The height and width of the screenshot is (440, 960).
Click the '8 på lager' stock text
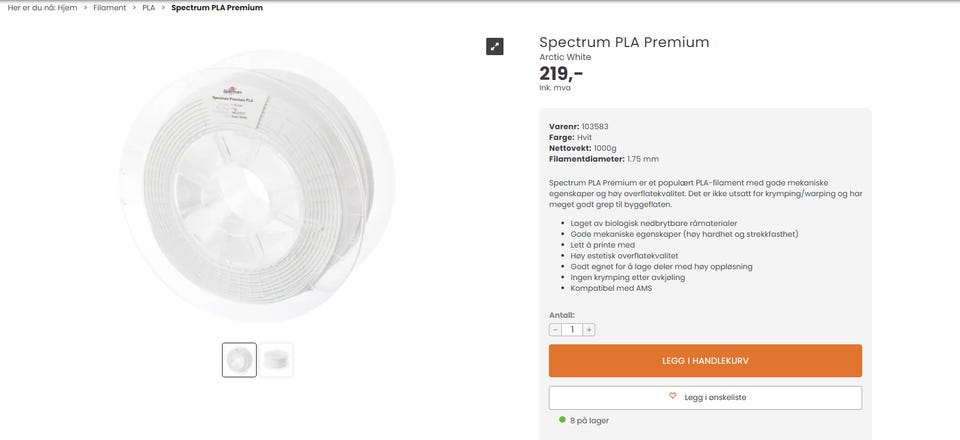pyautogui.click(x=590, y=420)
